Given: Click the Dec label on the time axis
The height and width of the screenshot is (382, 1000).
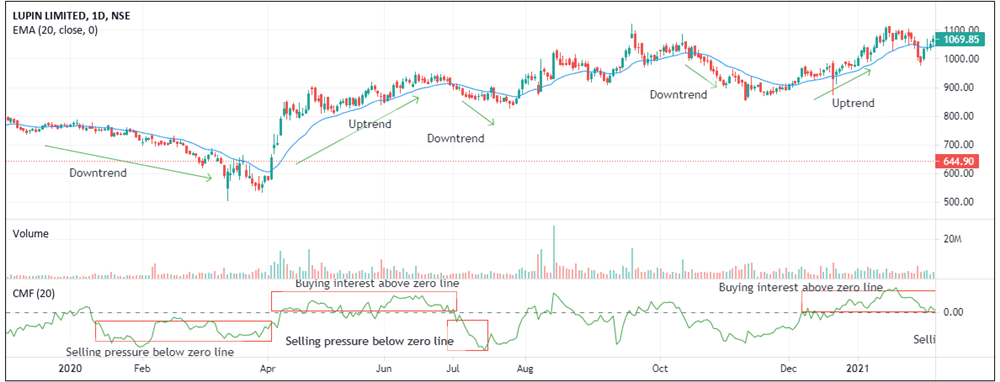Looking at the screenshot, I should (x=790, y=368).
